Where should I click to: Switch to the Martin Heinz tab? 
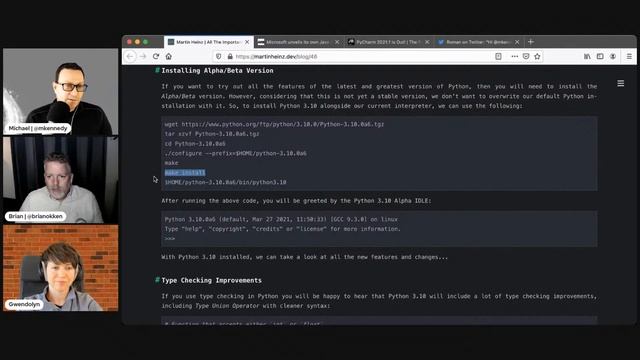tap(209, 42)
